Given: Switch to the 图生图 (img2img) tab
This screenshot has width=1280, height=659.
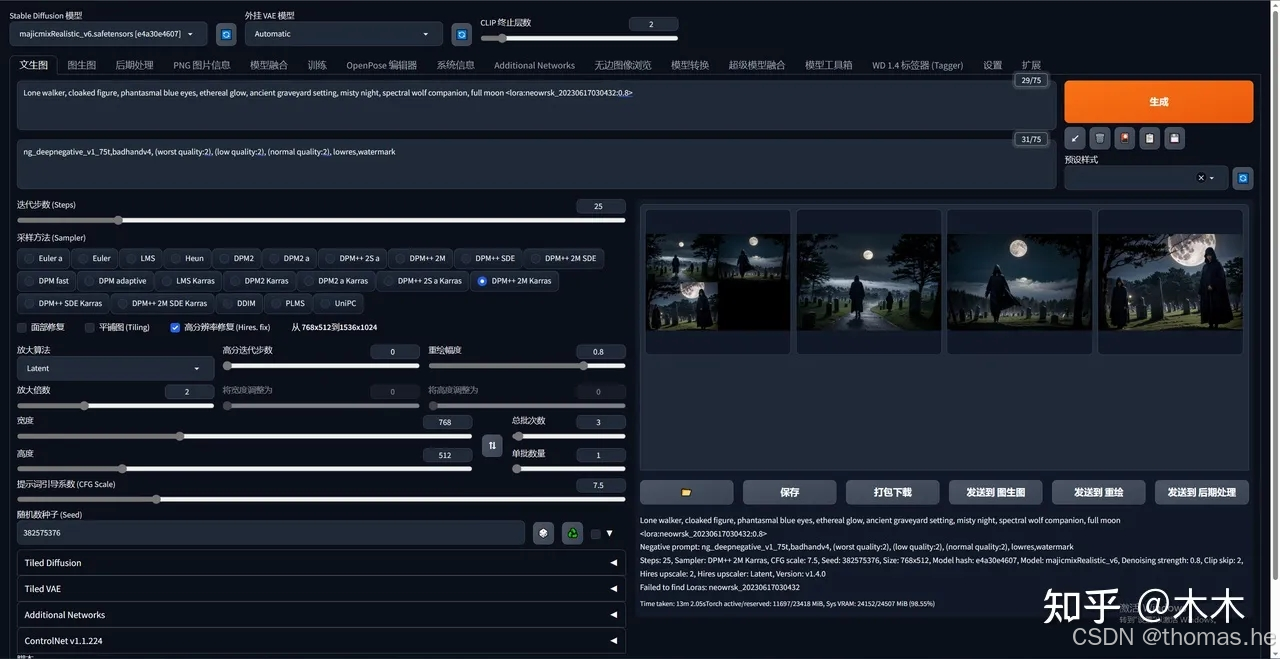Looking at the screenshot, I should [82, 65].
